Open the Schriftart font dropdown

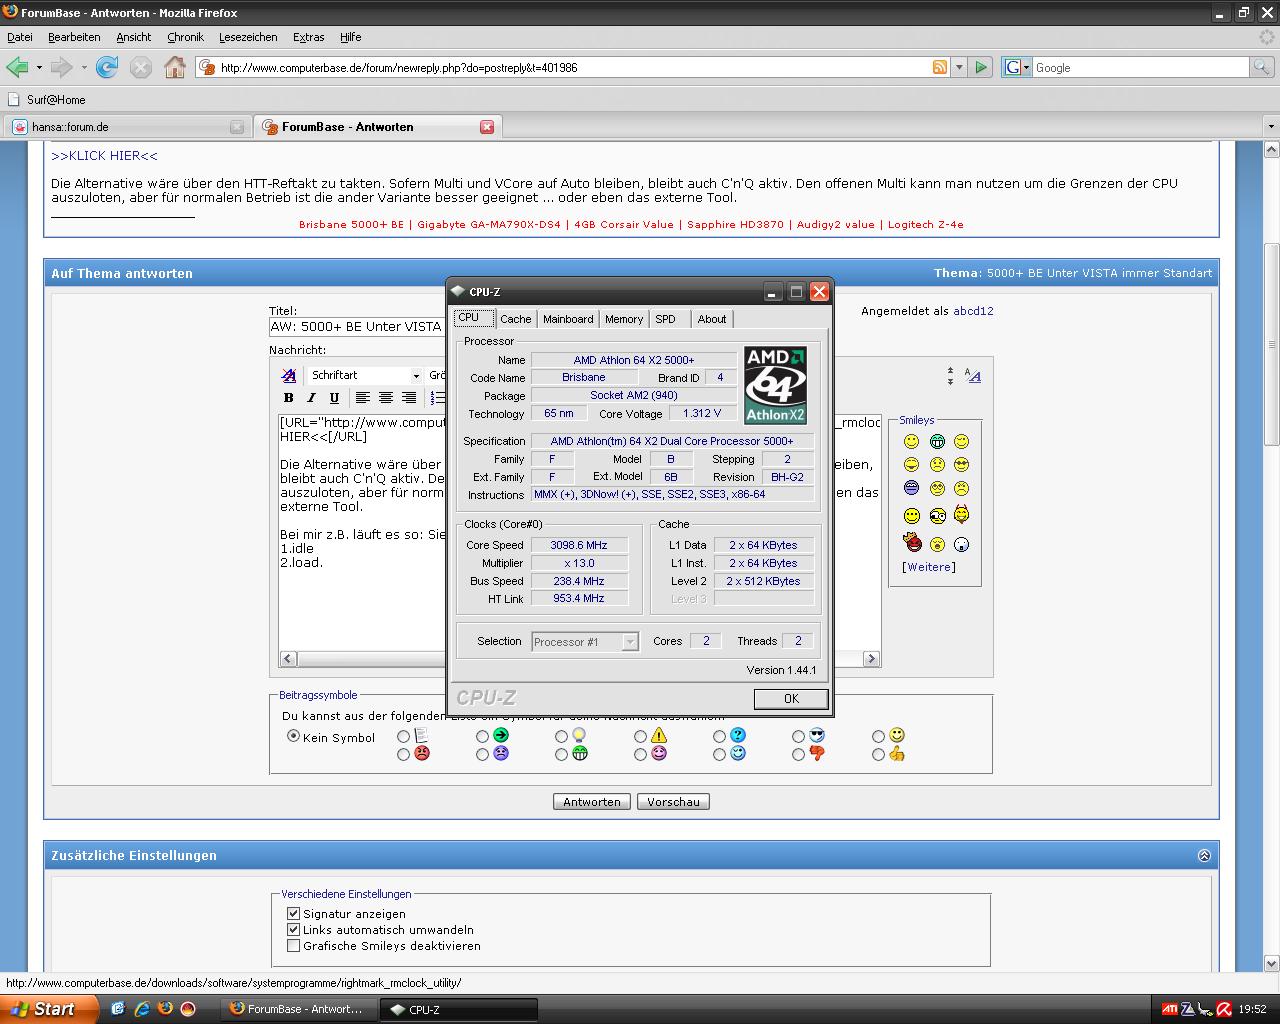pos(364,375)
